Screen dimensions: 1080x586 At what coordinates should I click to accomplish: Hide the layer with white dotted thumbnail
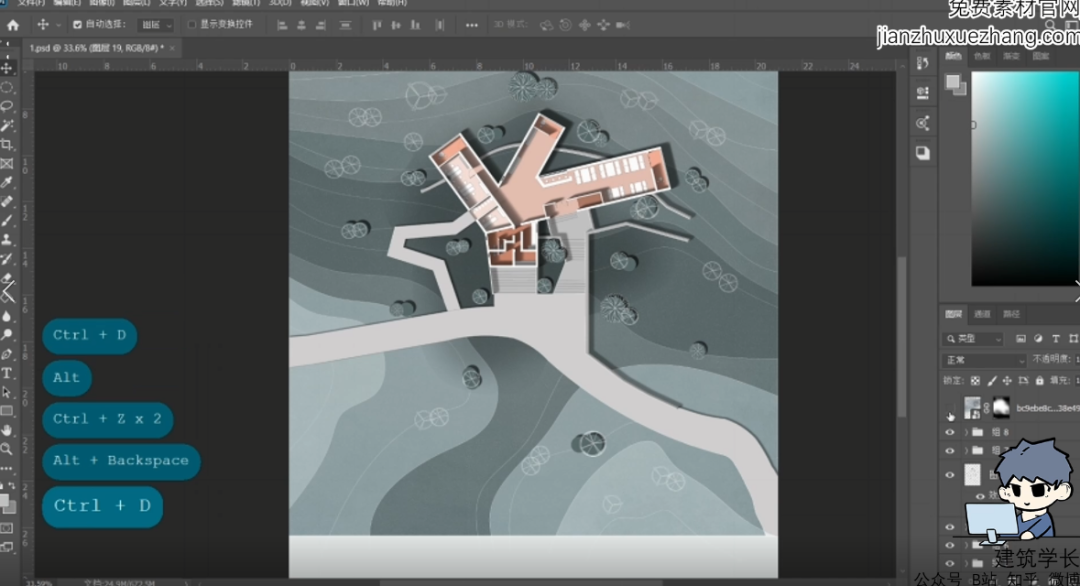point(950,475)
